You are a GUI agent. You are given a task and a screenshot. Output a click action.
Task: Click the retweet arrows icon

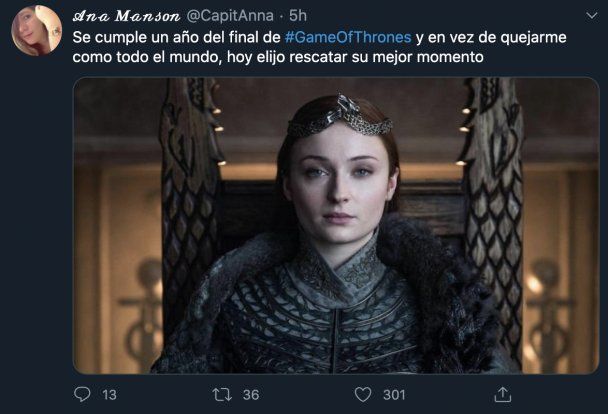[222, 395]
